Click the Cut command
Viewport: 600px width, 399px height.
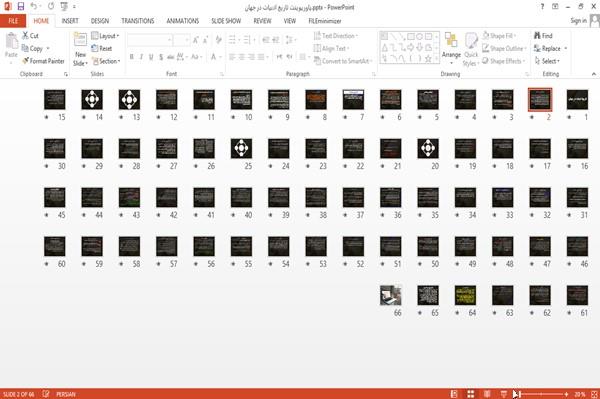click(30, 36)
